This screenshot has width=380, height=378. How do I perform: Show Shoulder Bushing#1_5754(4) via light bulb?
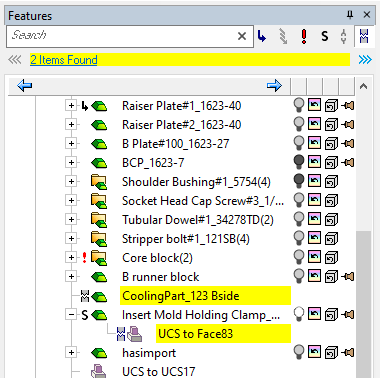(x=299, y=181)
